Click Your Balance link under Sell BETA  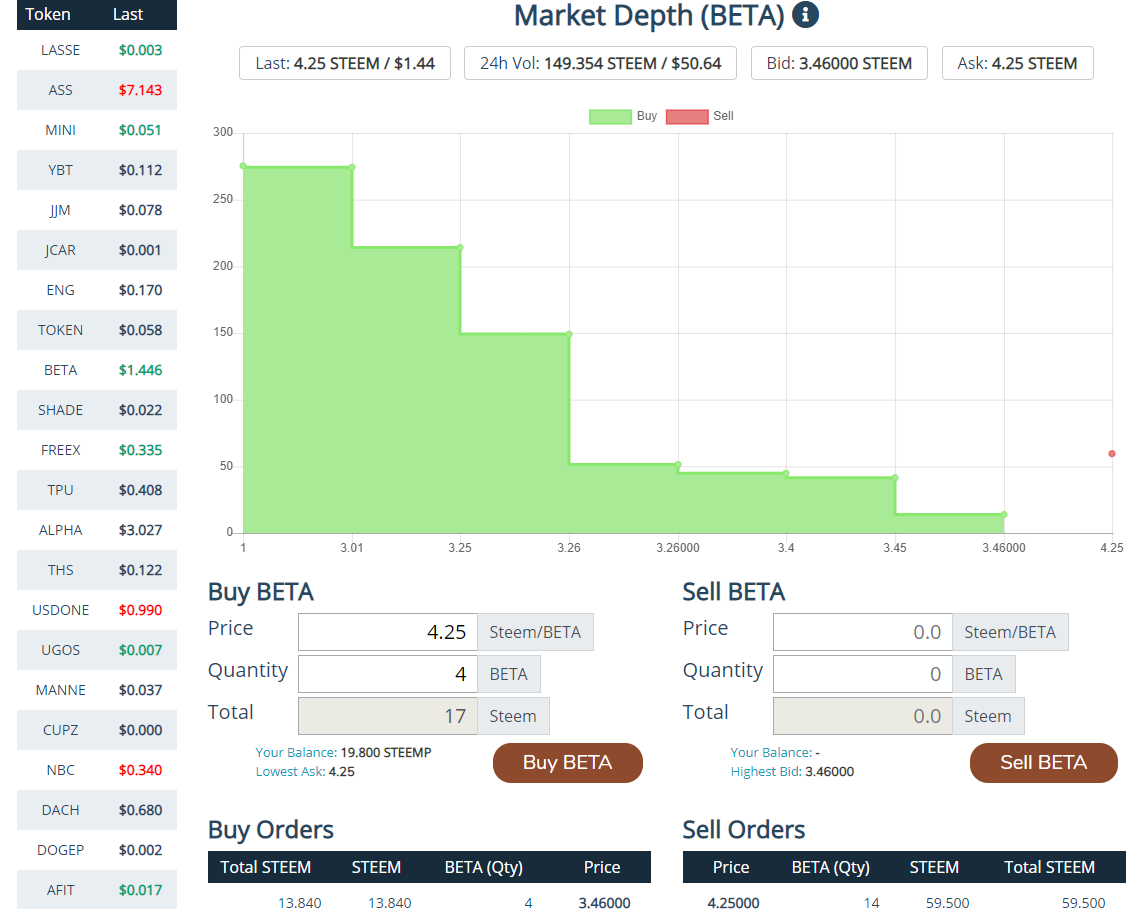tap(775, 752)
